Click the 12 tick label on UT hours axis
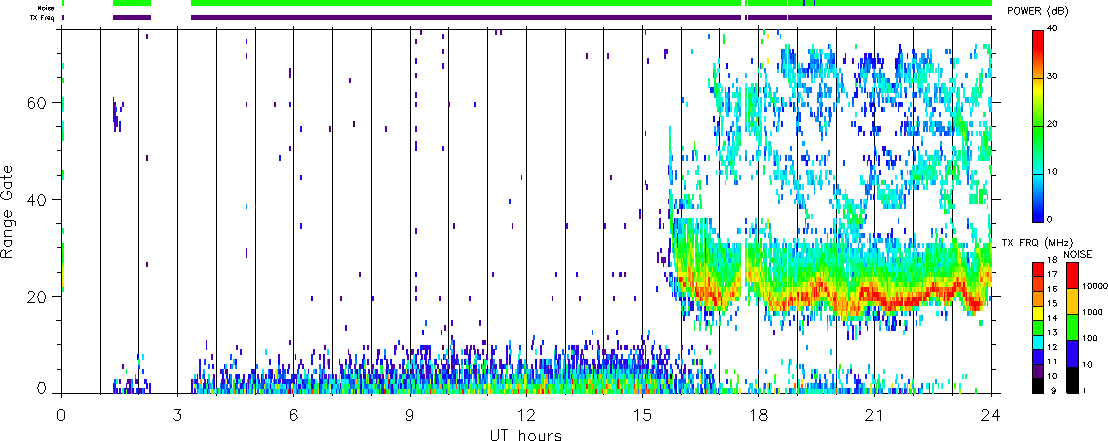This screenshot has height=441, width=1108. (526, 414)
